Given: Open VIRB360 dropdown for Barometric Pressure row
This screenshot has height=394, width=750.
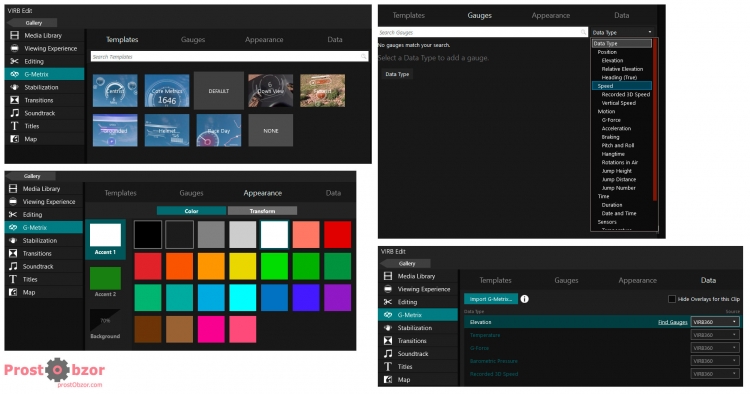Looking at the screenshot, I should pyautogui.click(x=715, y=361).
